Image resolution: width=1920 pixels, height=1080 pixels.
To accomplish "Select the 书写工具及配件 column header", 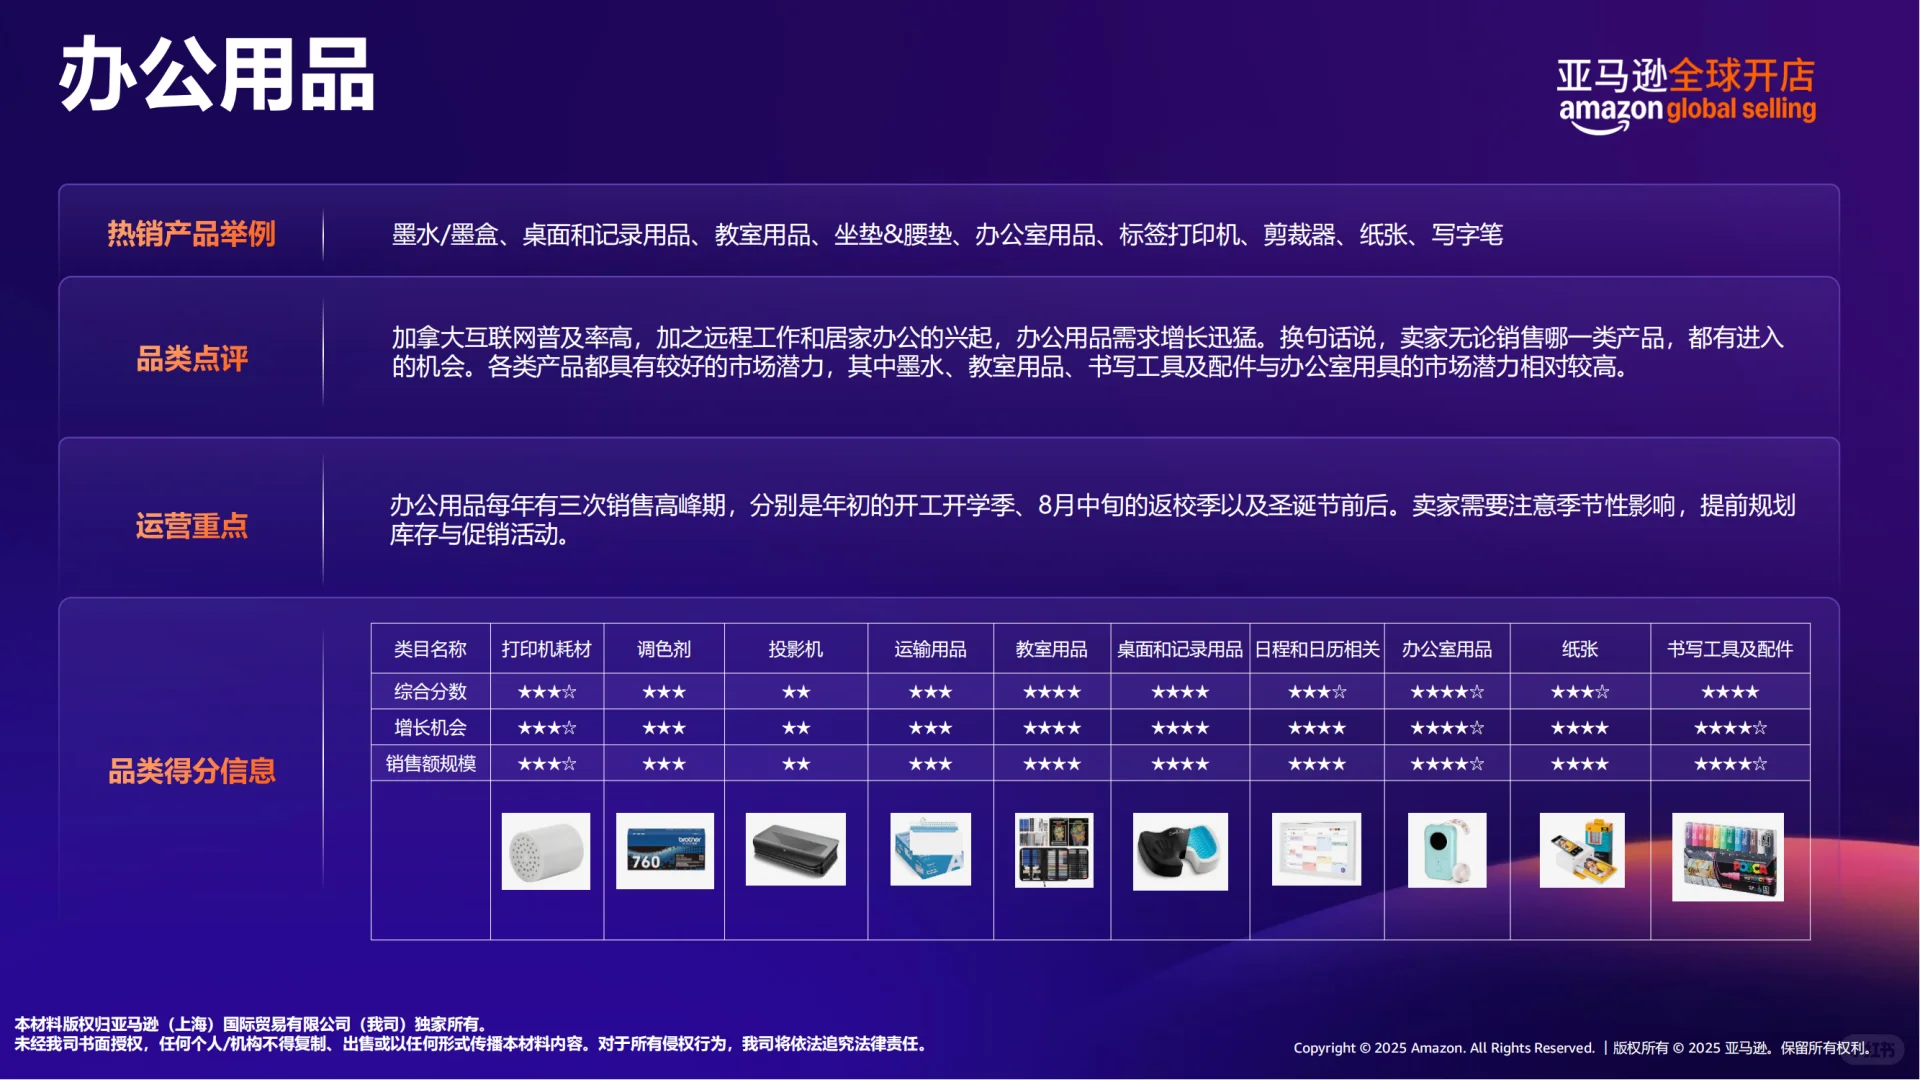I will (1727, 648).
